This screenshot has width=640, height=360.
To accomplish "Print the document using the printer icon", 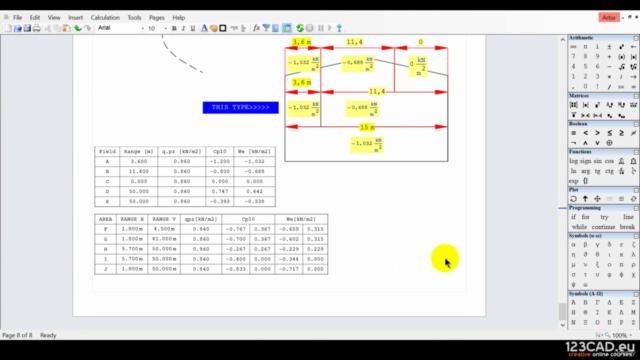I will (x=36, y=28).
